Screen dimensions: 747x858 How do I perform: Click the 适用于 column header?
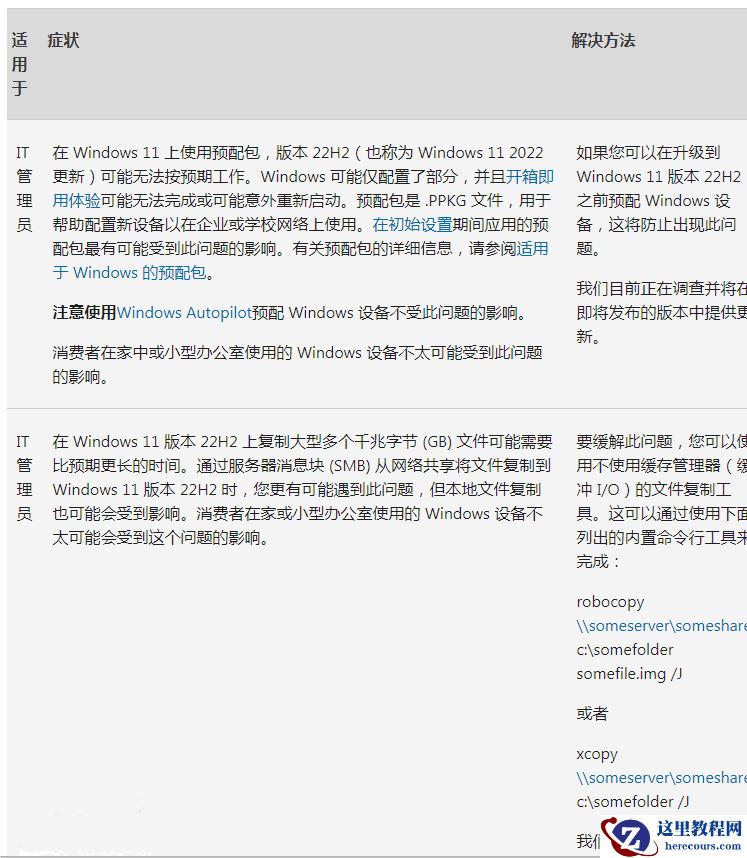pos(20,65)
